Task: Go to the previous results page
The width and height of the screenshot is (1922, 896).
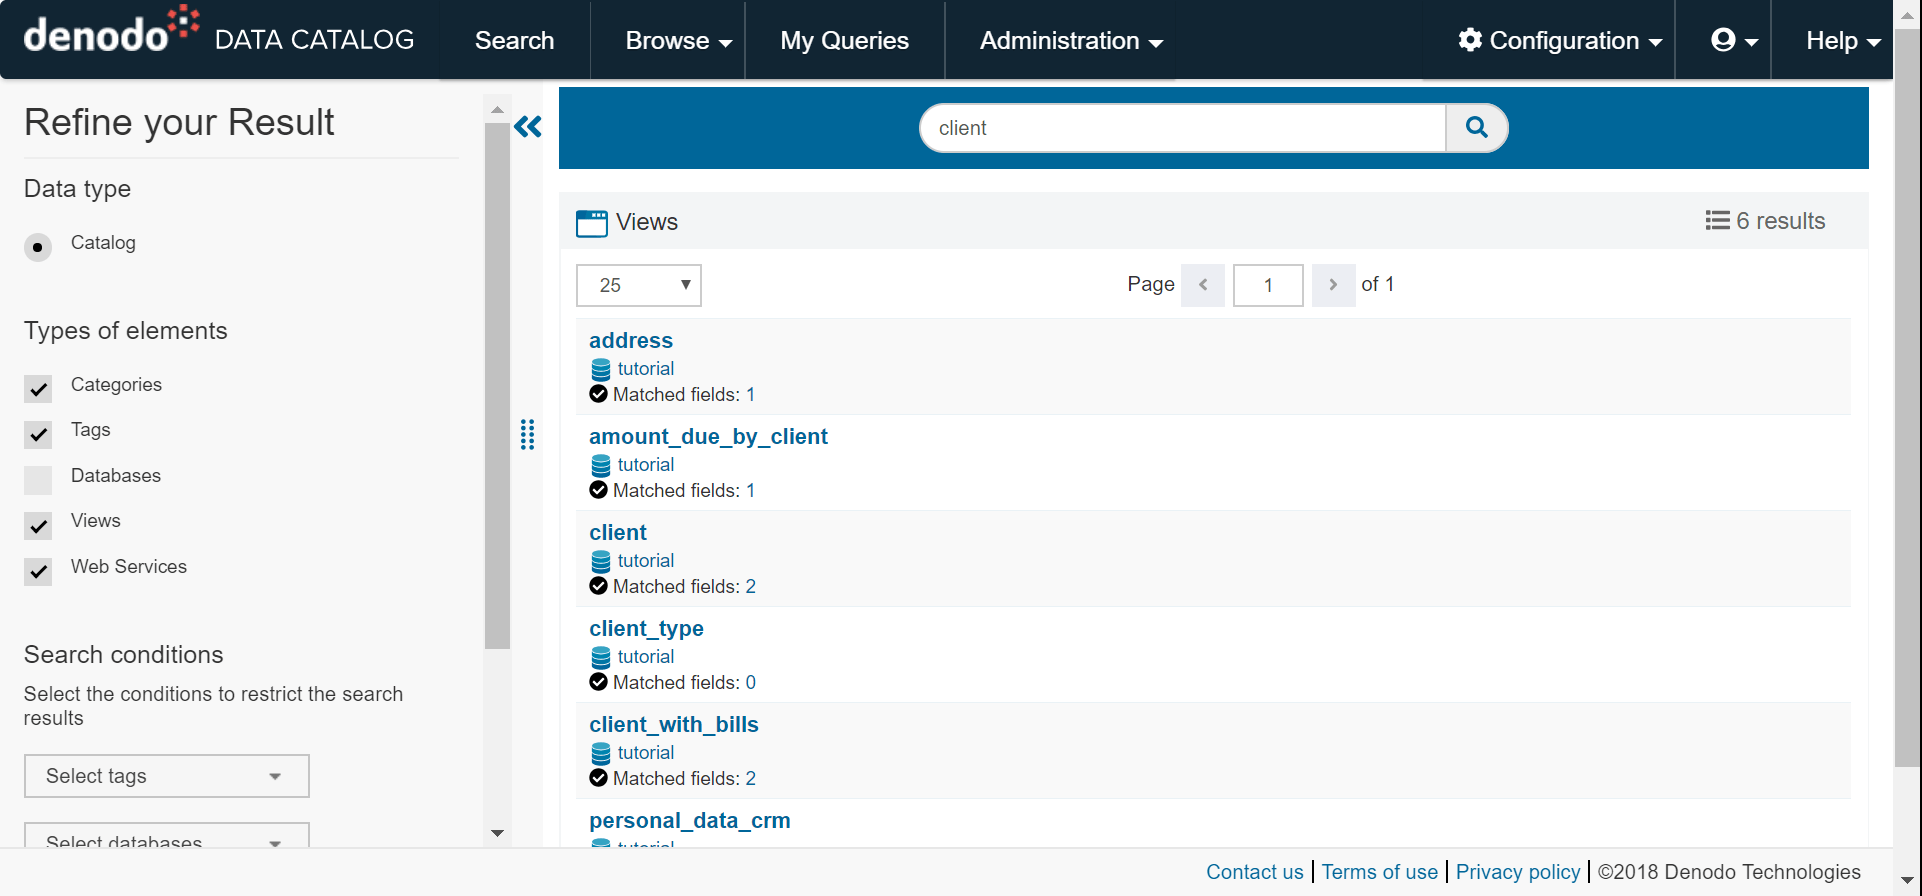Action: (x=1203, y=285)
